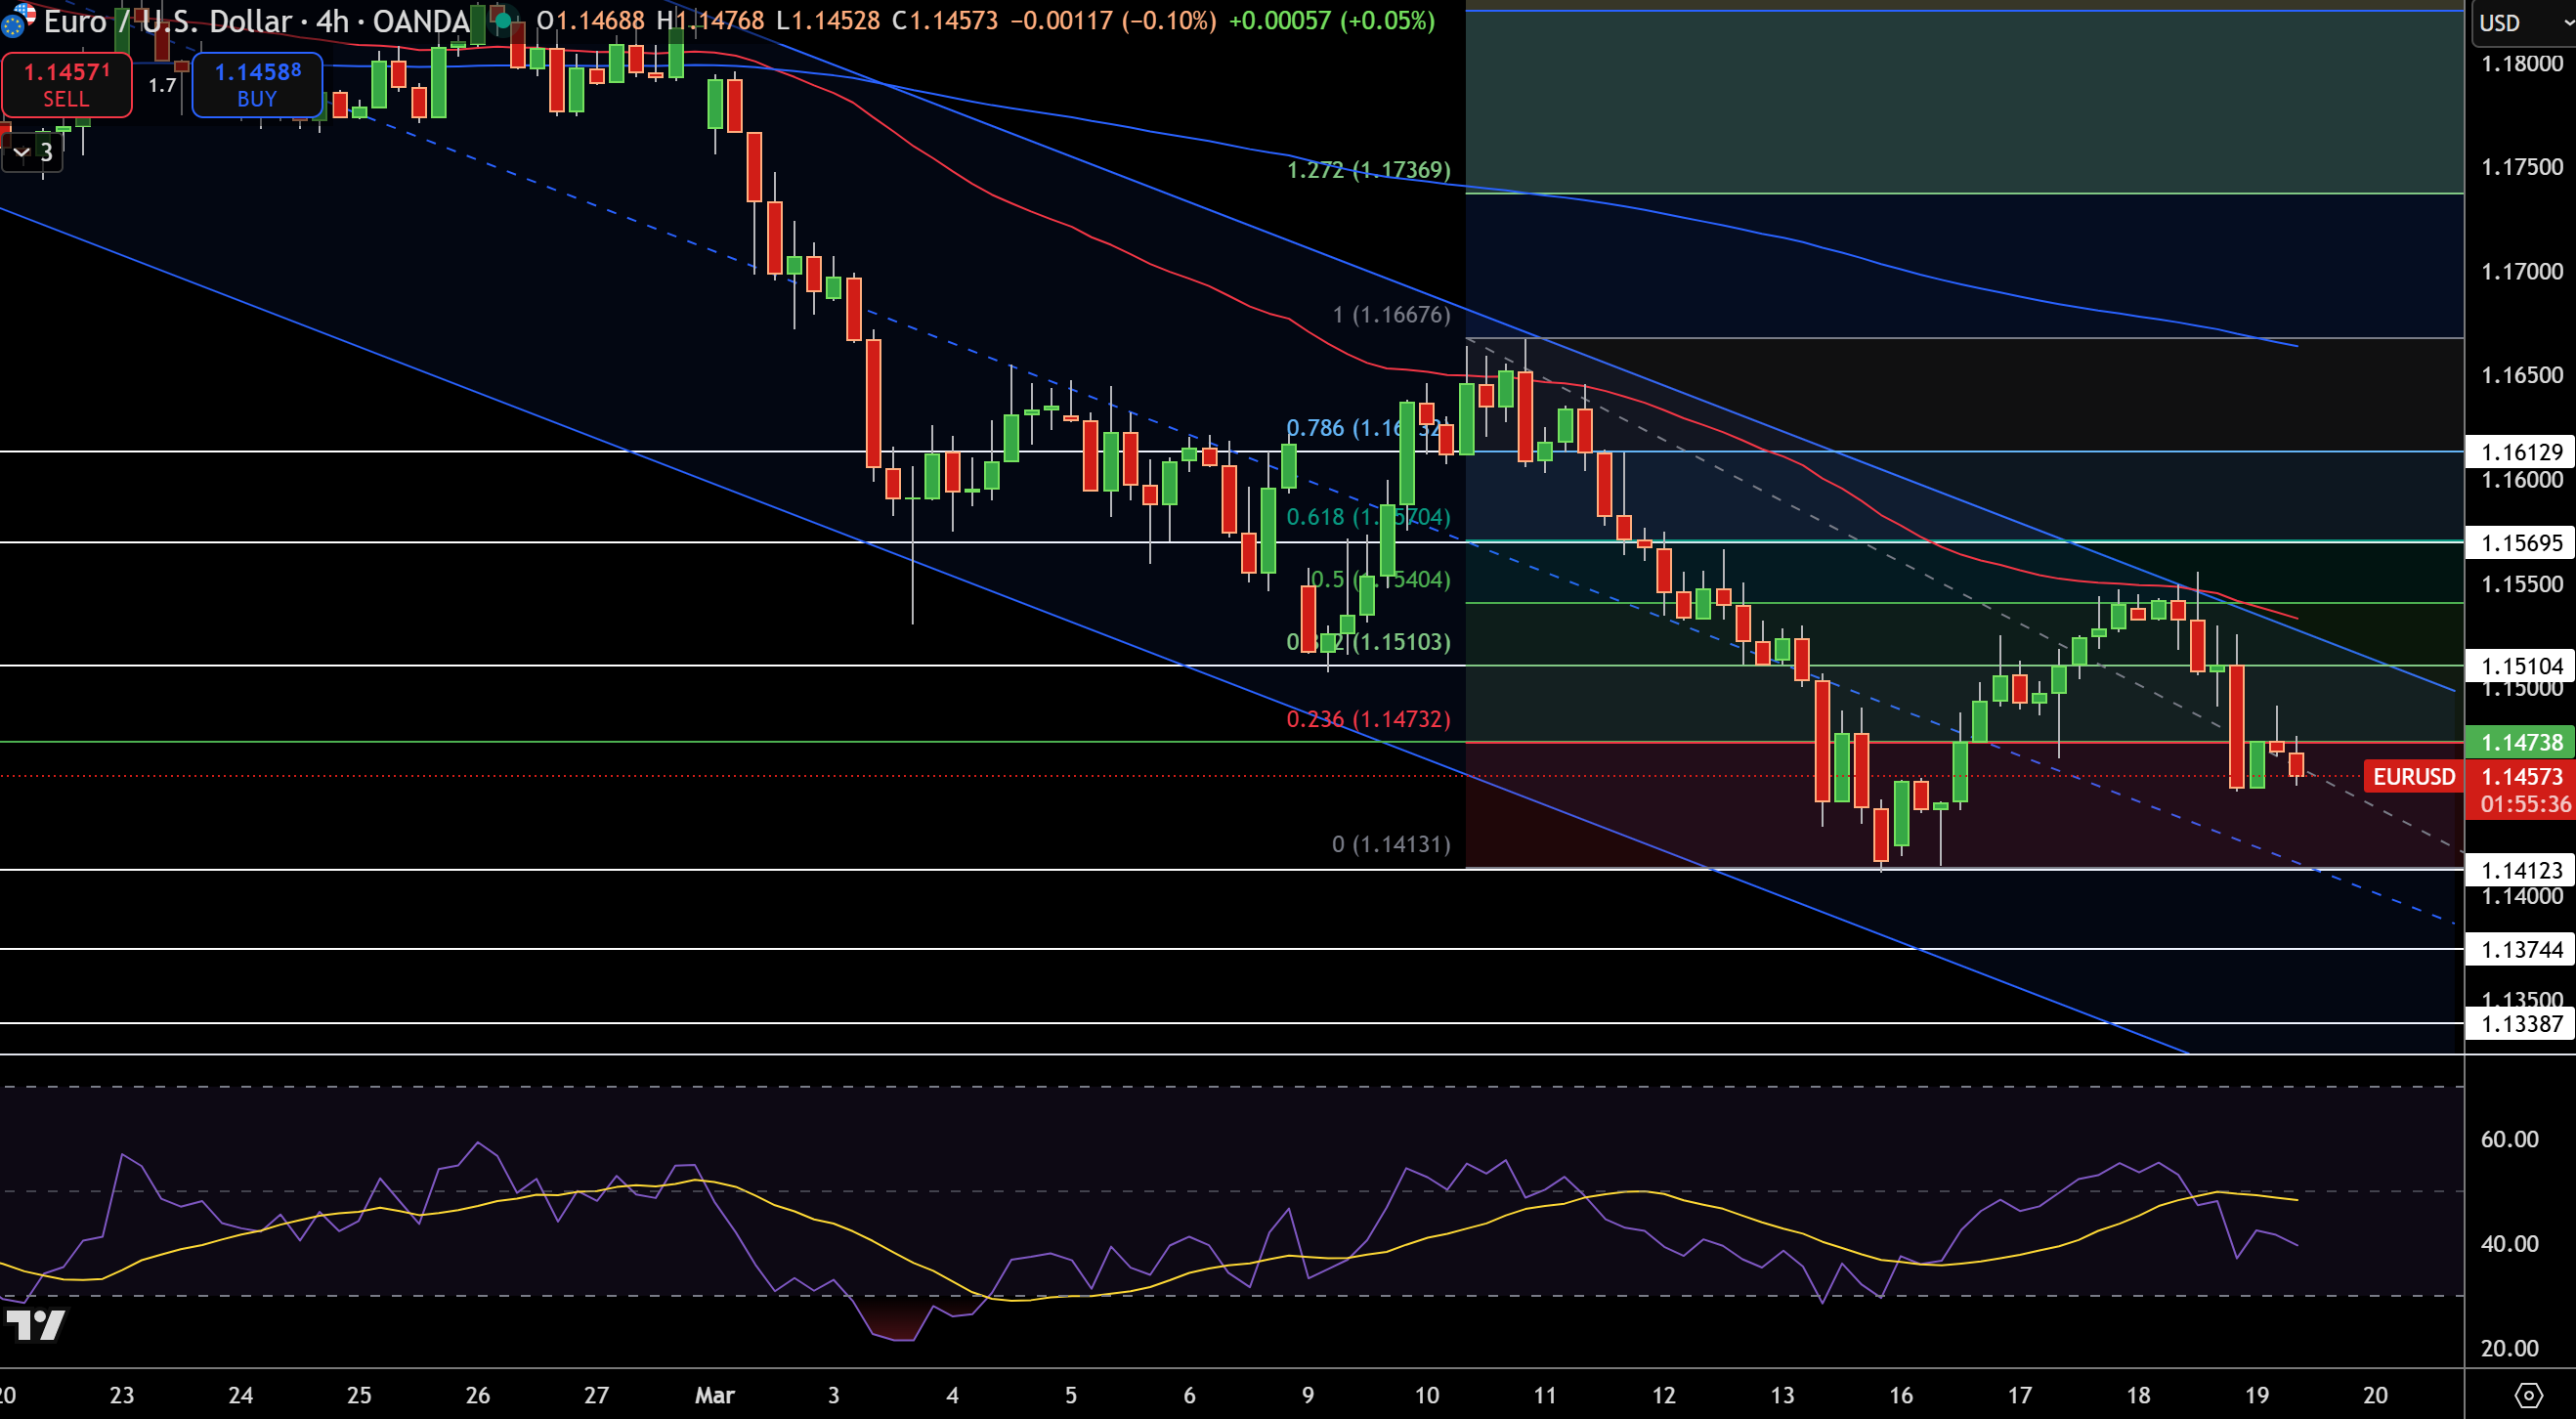Click the change value −0.00117 (−0.10%)
Viewport: 2576px width, 1419px height.
[x=1113, y=21]
